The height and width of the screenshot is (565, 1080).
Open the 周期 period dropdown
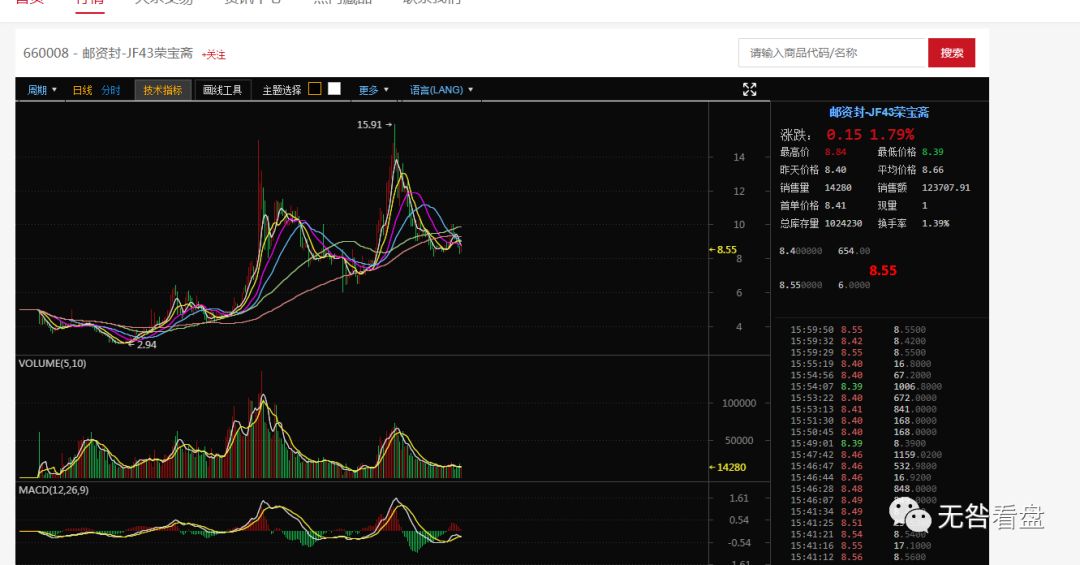pos(42,90)
